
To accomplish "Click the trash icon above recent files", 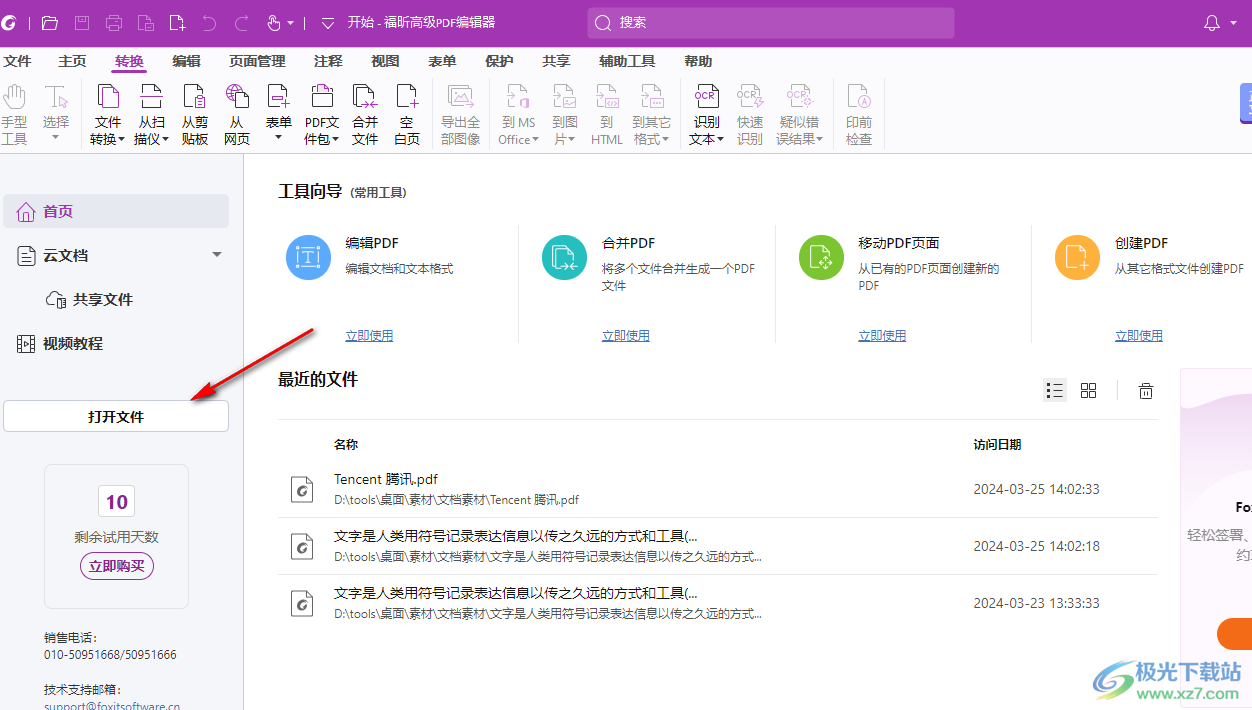I will (x=1146, y=391).
